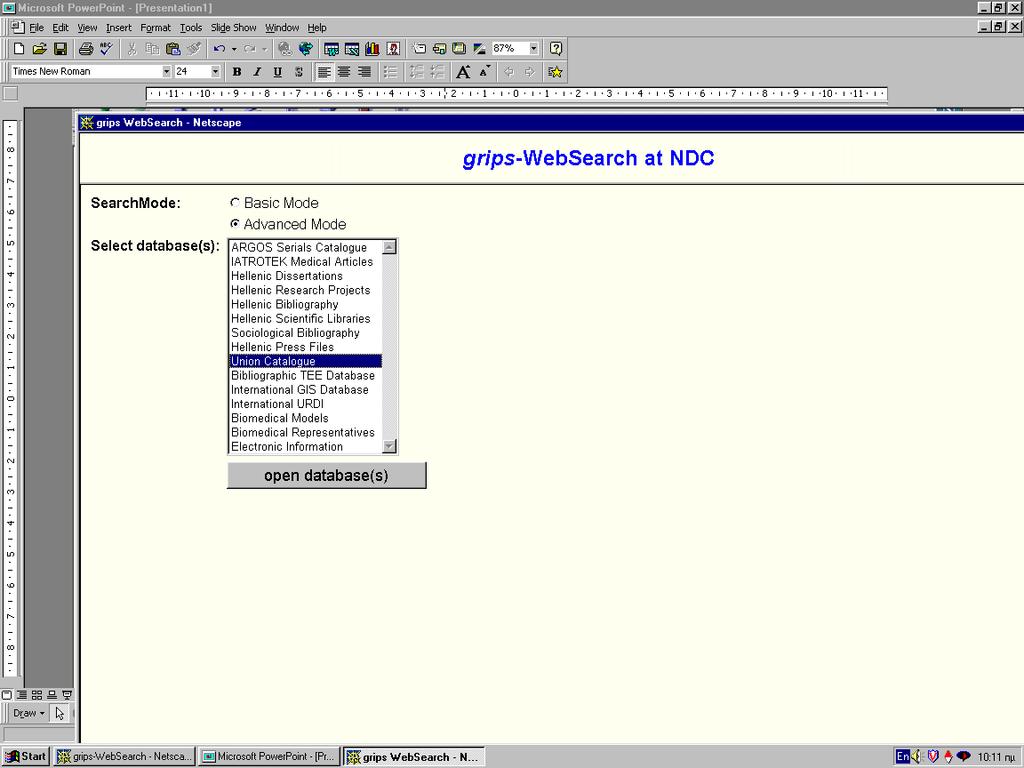Open the Tools menu

point(191,27)
